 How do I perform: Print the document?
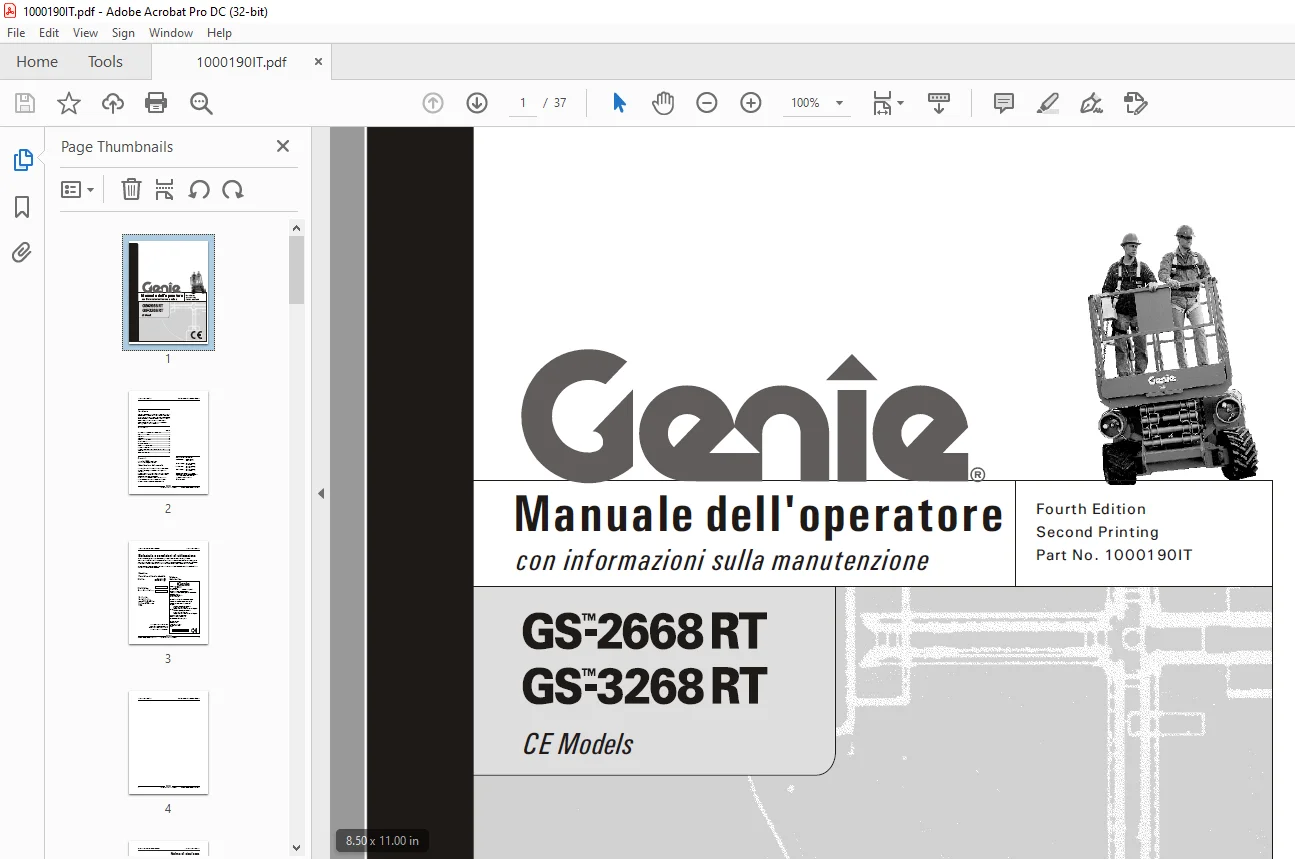coord(156,103)
